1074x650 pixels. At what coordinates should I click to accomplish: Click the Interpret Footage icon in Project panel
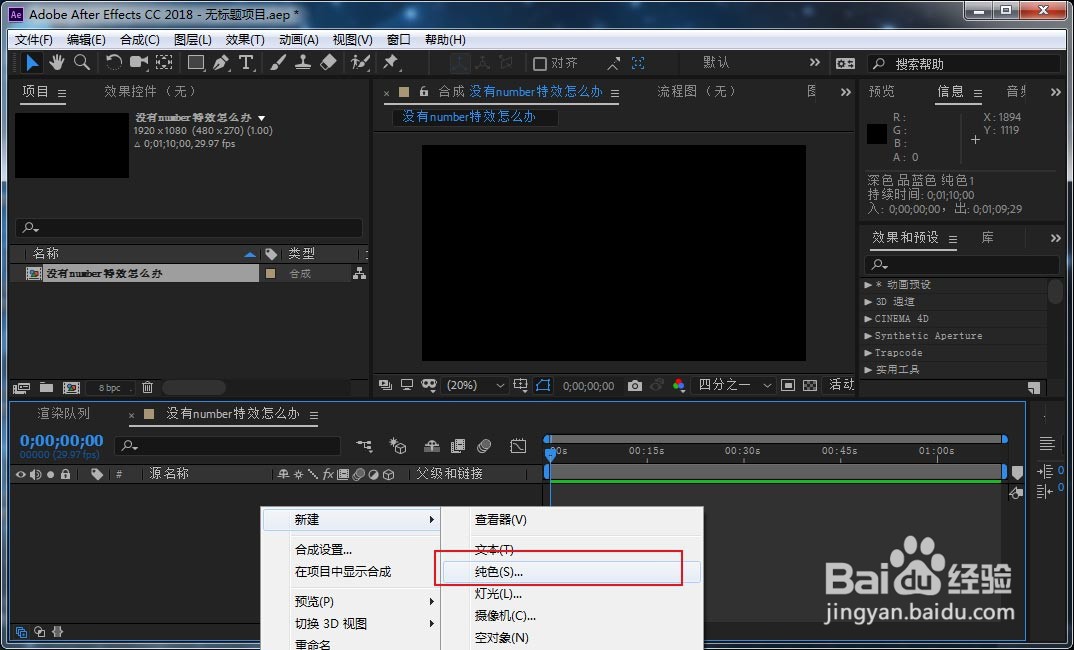pyautogui.click(x=21, y=388)
